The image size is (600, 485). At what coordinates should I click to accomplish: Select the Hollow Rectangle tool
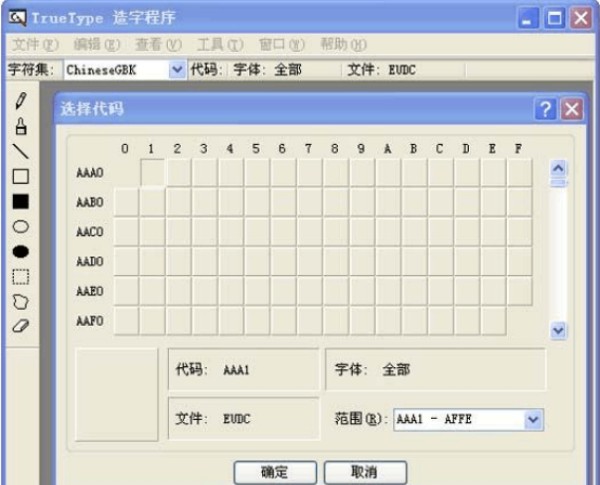coord(21,176)
